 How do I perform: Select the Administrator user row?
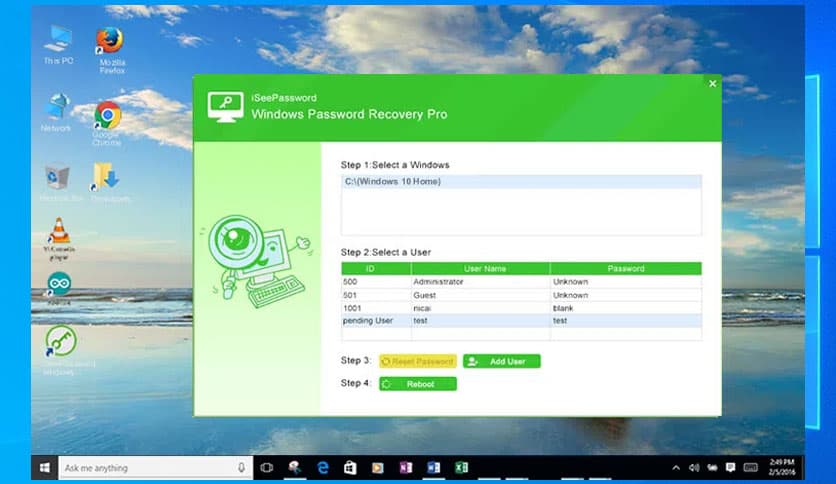point(521,281)
